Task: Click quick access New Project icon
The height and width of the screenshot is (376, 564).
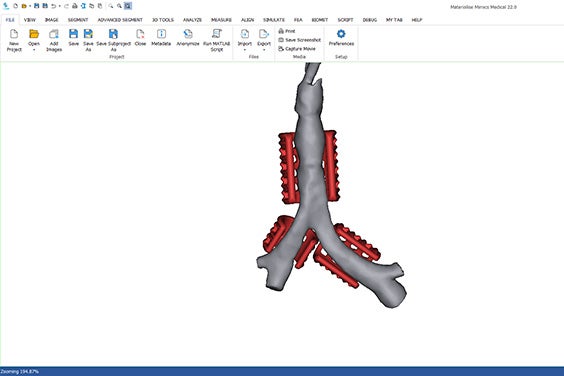Action: pyautogui.click(x=15, y=6)
